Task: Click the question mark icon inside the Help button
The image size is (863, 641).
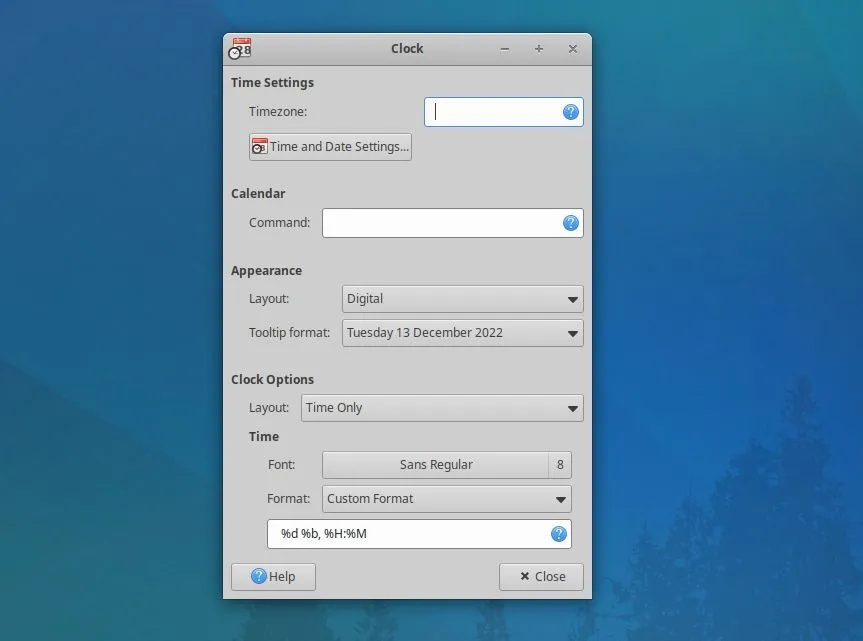Action: 261,576
